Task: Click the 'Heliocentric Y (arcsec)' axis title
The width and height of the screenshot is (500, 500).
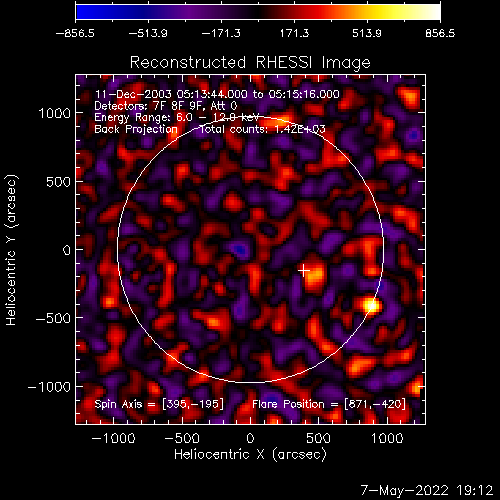Action: pos(11,250)
